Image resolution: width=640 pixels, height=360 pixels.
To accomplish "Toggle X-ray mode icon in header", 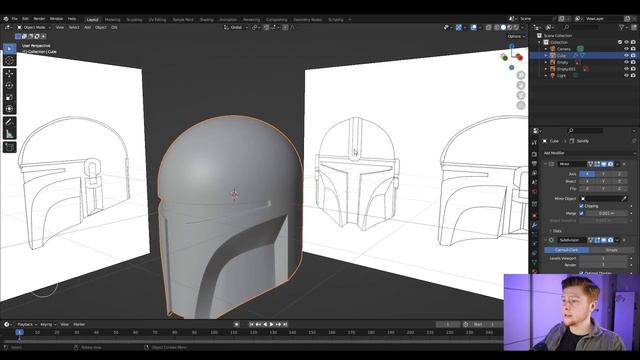I will click(x=489, y=27).
